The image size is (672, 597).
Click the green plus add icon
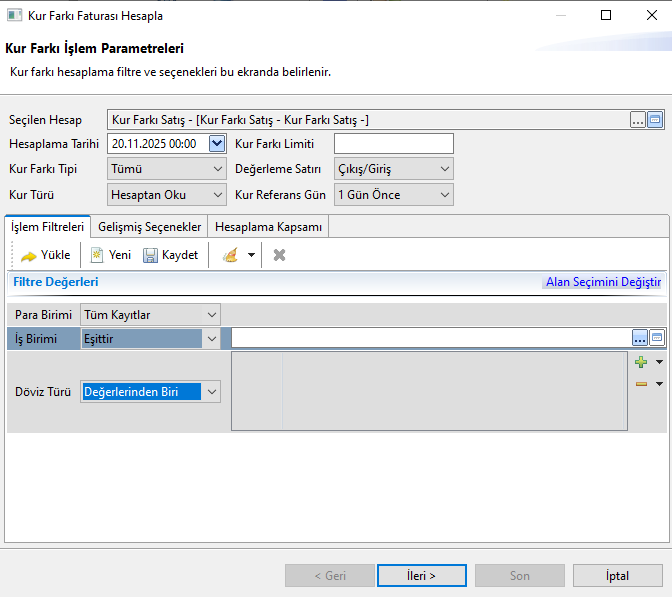click(x=641, y=362)
